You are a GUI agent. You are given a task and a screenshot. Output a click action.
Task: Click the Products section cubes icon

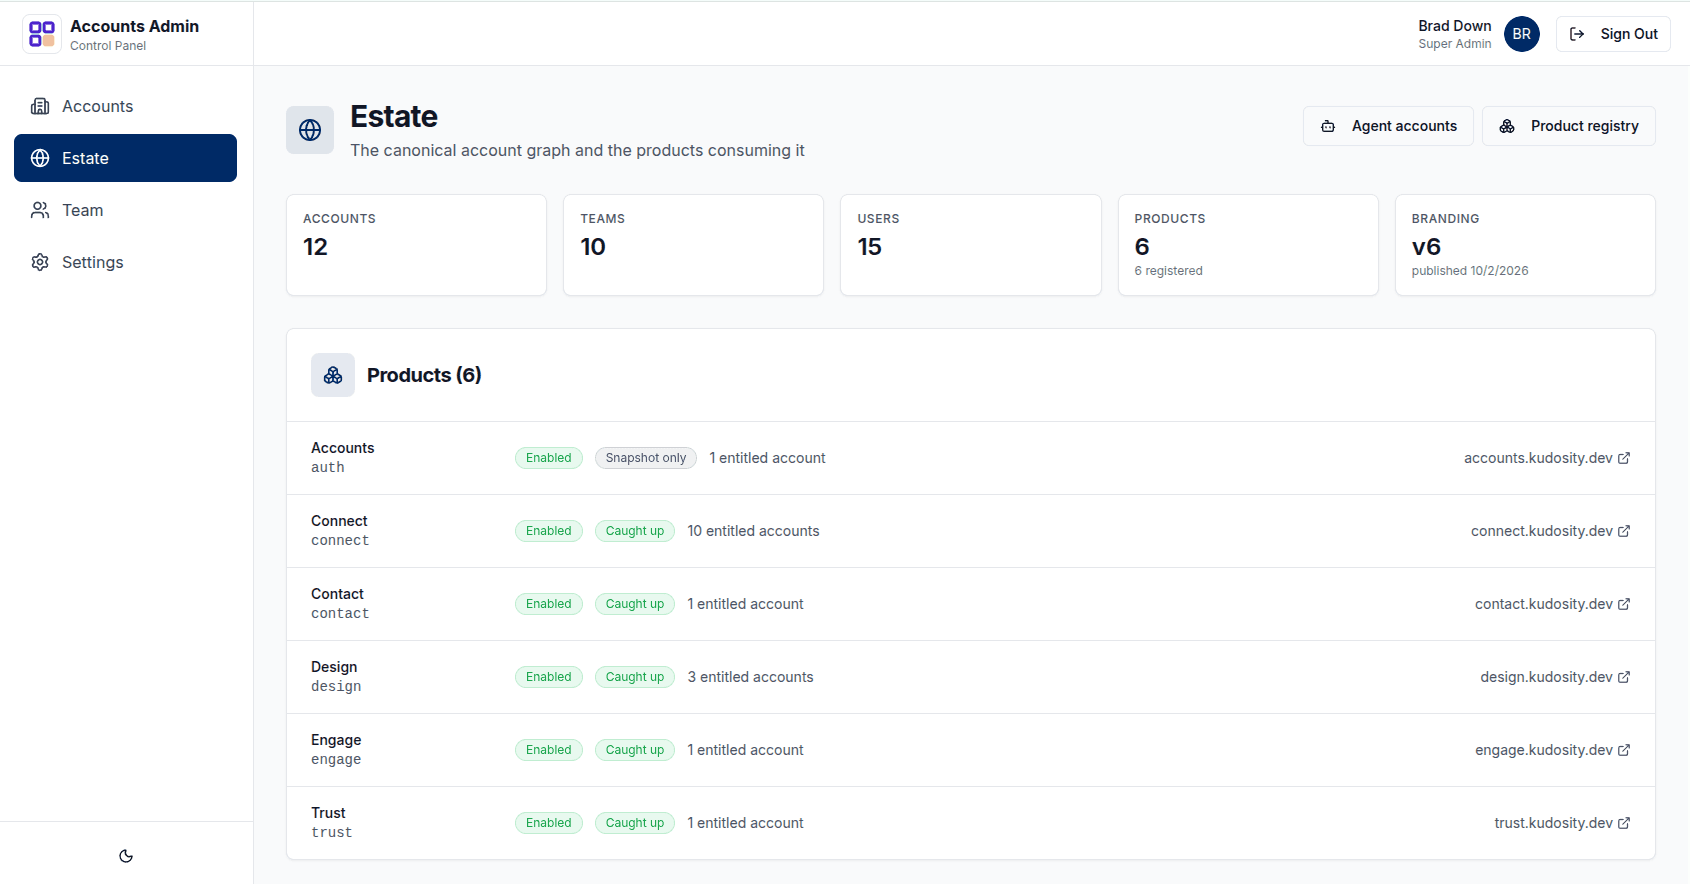point(333,375)
